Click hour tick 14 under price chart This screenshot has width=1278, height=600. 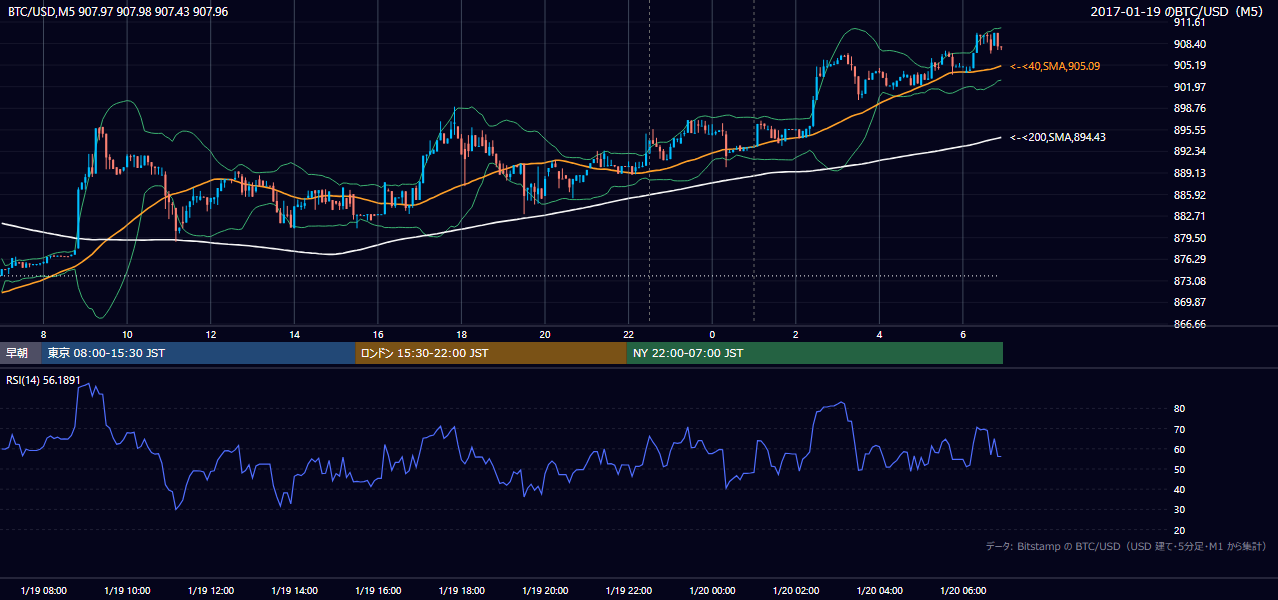[294, 334]
